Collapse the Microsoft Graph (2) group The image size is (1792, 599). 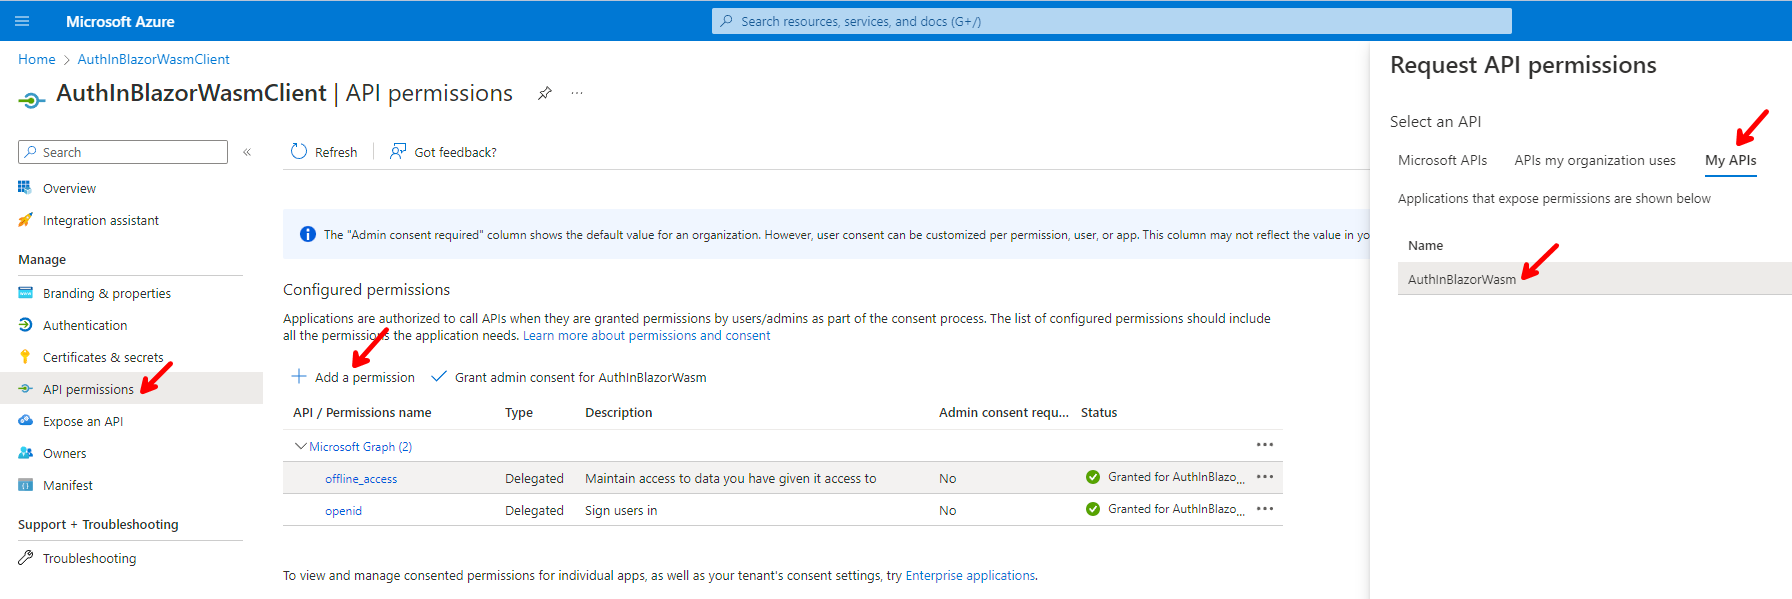coord(300,446)
